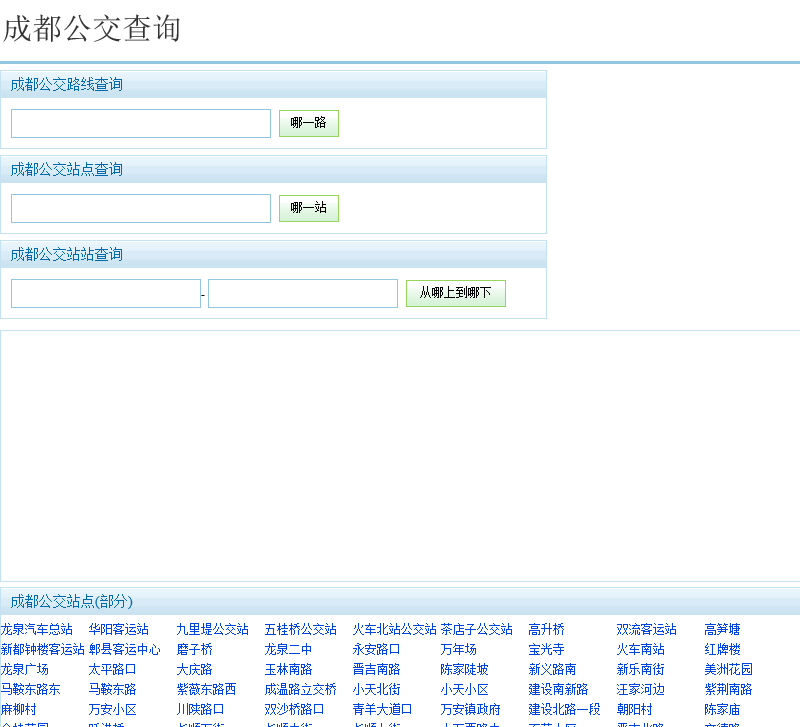
Task: Open the 双流客运站 link
Action: tap(646, 630)
